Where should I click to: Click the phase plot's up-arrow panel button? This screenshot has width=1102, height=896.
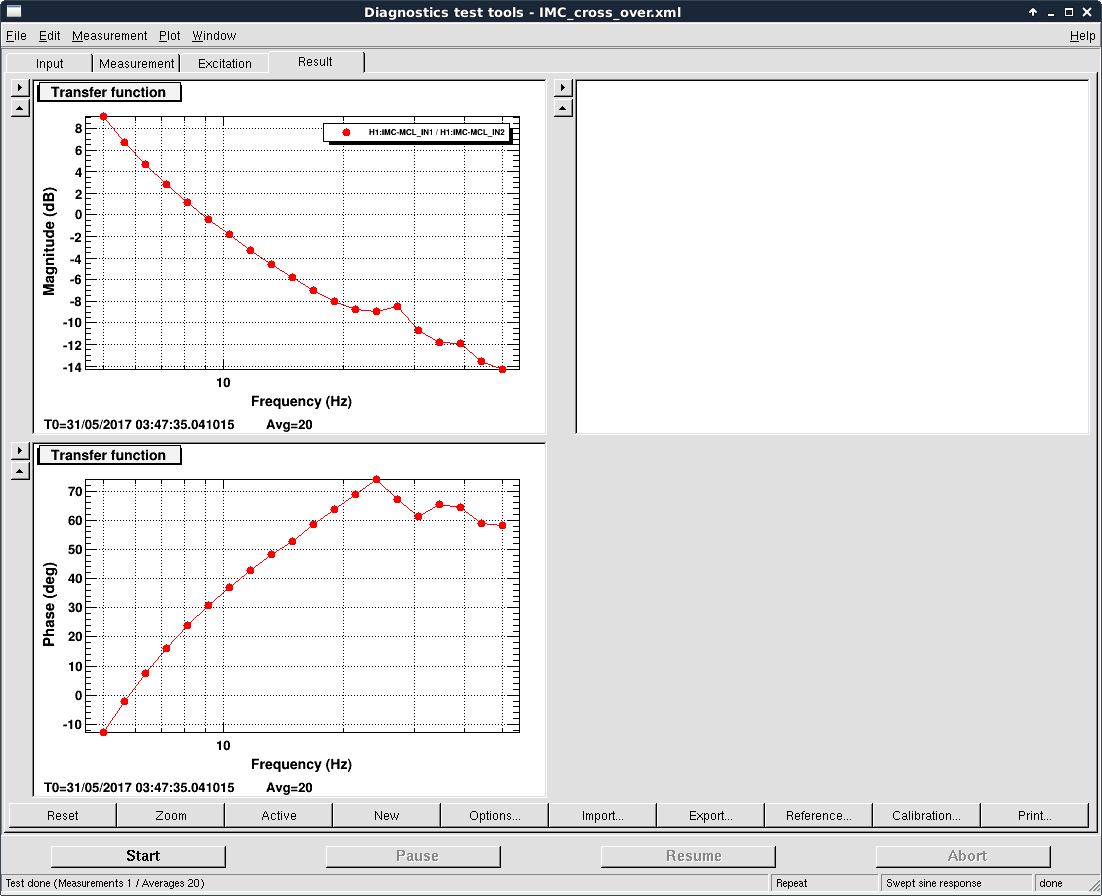(x=20, y=471)
